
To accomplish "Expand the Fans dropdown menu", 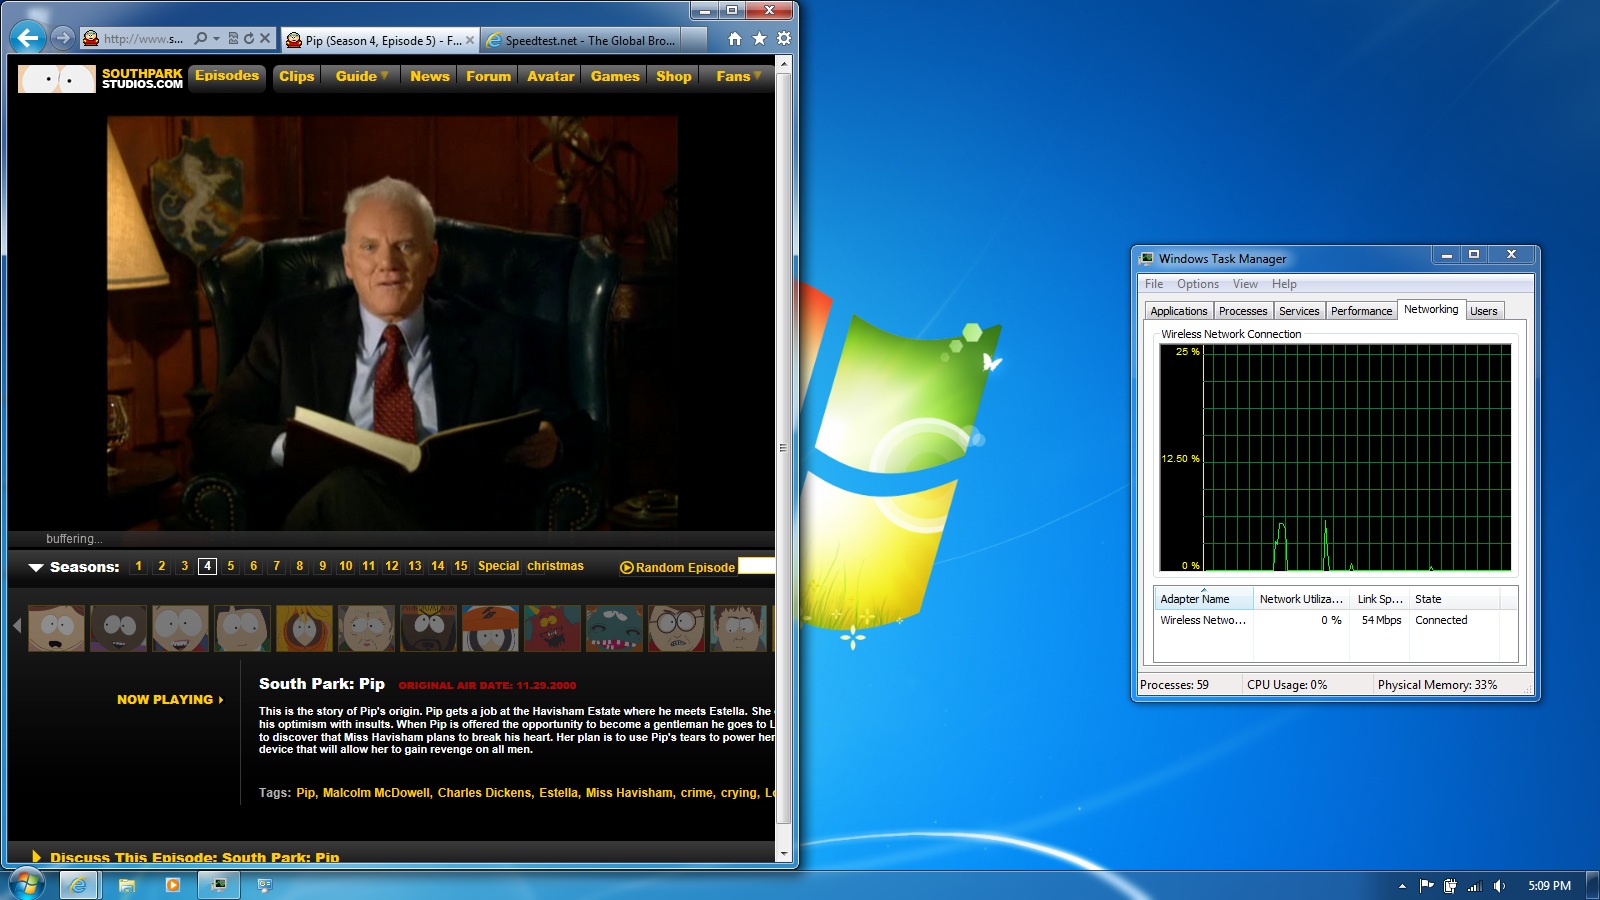I will click(738, 76).
